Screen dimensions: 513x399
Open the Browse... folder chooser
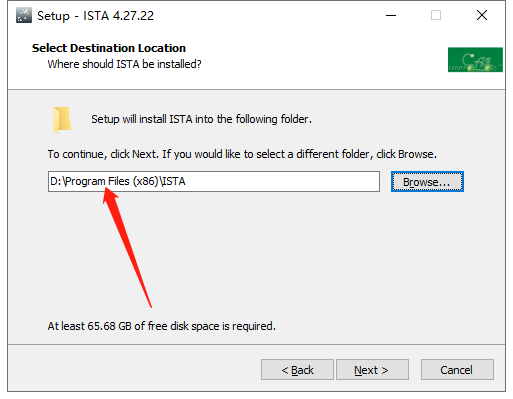[427, 182]
